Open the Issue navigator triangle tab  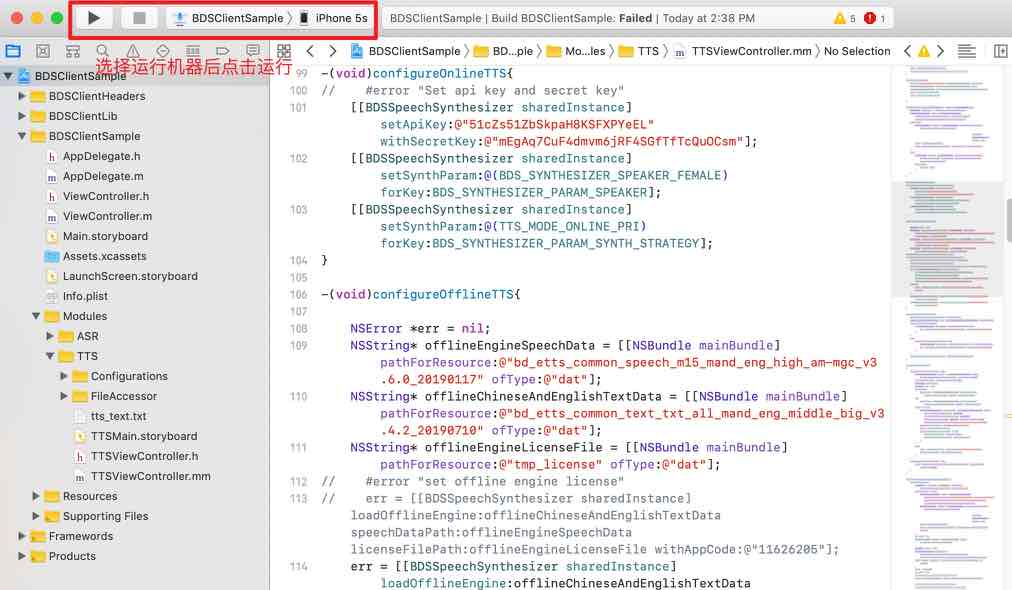[x=133, y=51]
